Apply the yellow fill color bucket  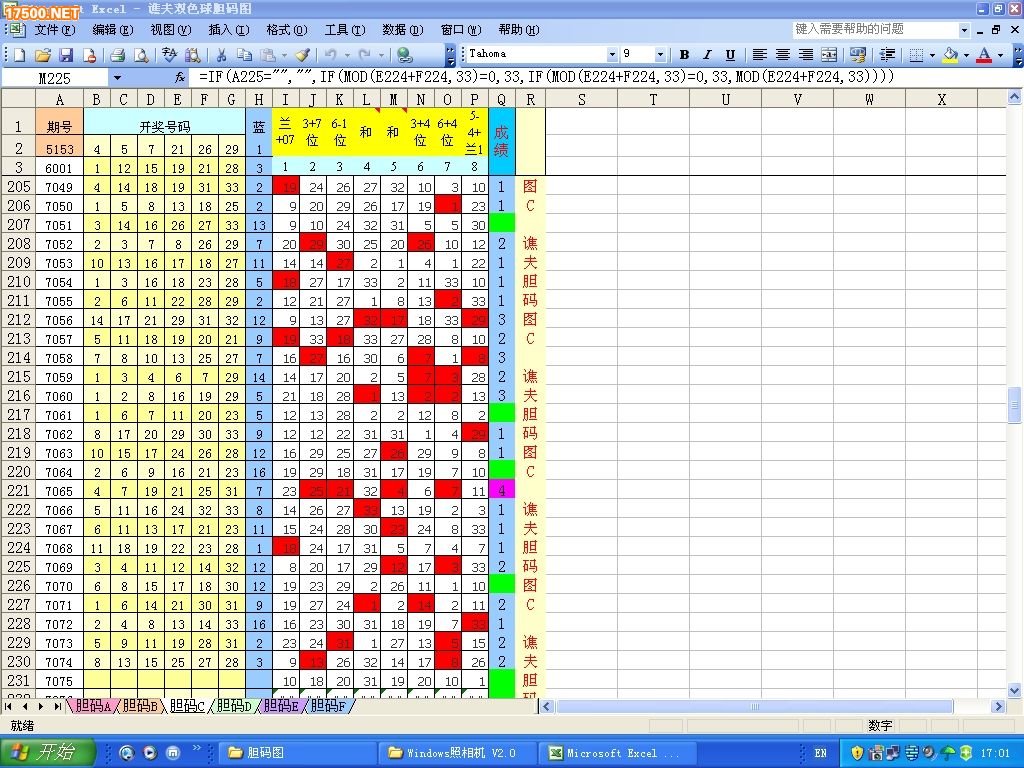coord(950,55)
